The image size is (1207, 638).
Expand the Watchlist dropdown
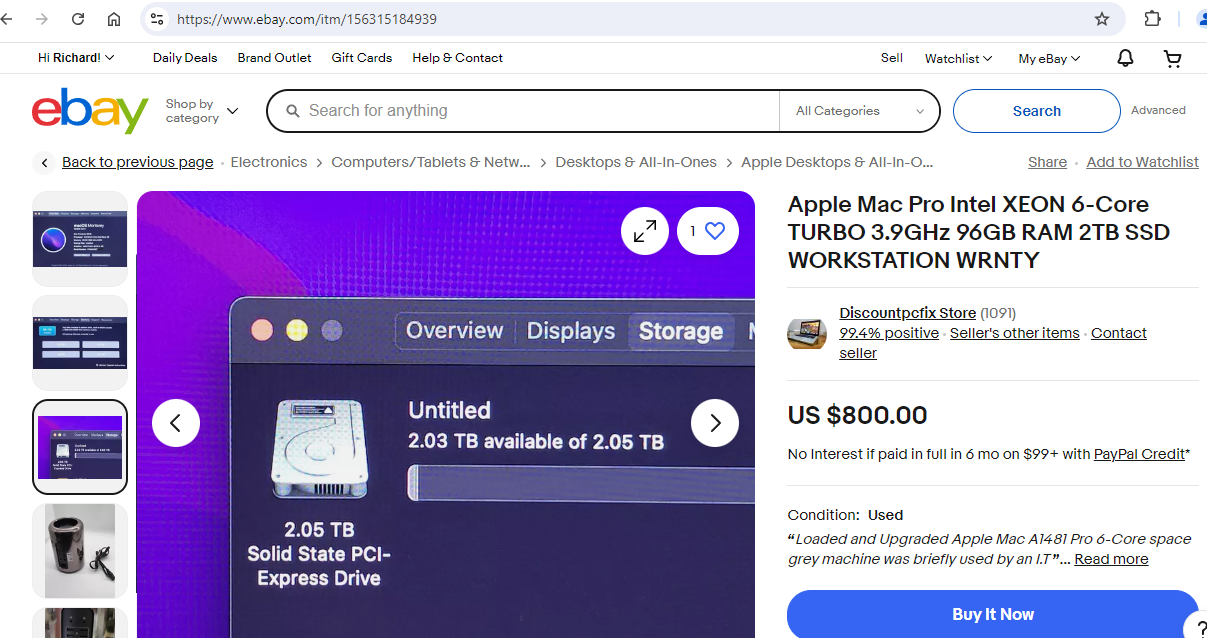(x=958, y=58)
